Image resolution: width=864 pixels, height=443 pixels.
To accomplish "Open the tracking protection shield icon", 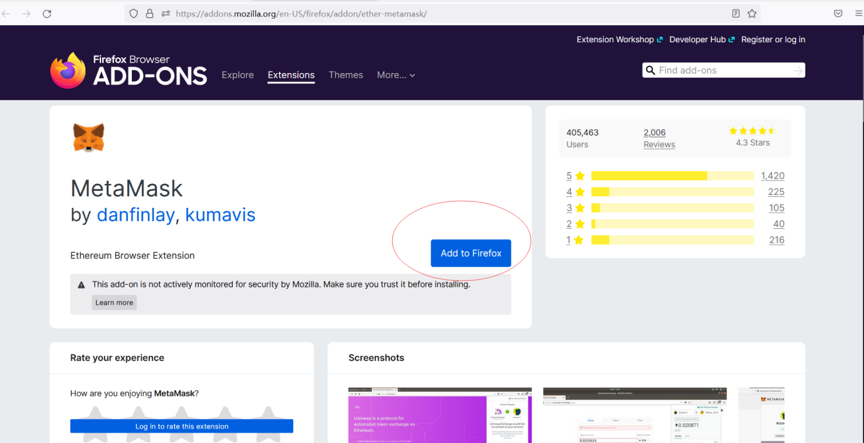I will [x=133, y=14].
